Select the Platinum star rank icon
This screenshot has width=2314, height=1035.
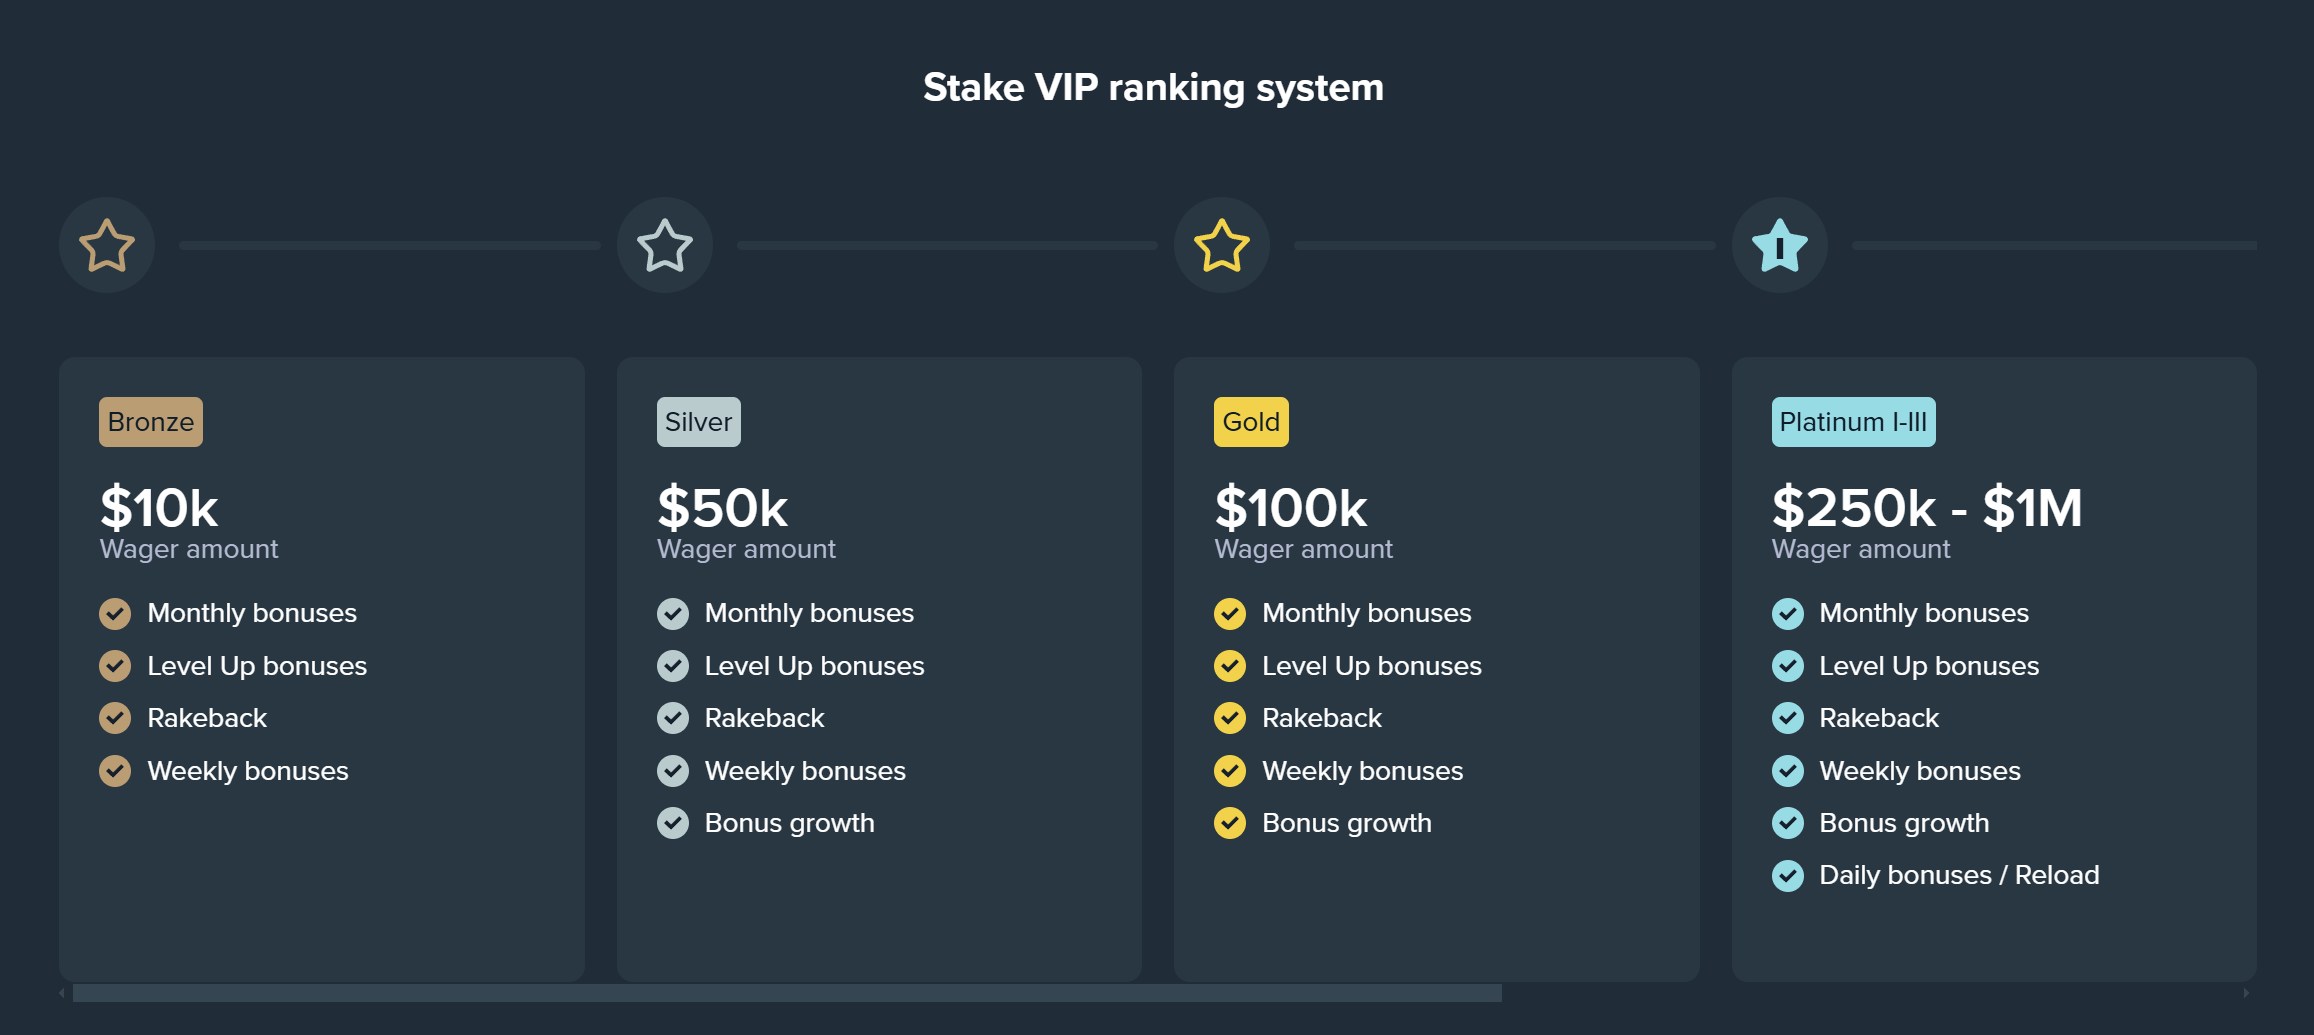(1780, 245)
